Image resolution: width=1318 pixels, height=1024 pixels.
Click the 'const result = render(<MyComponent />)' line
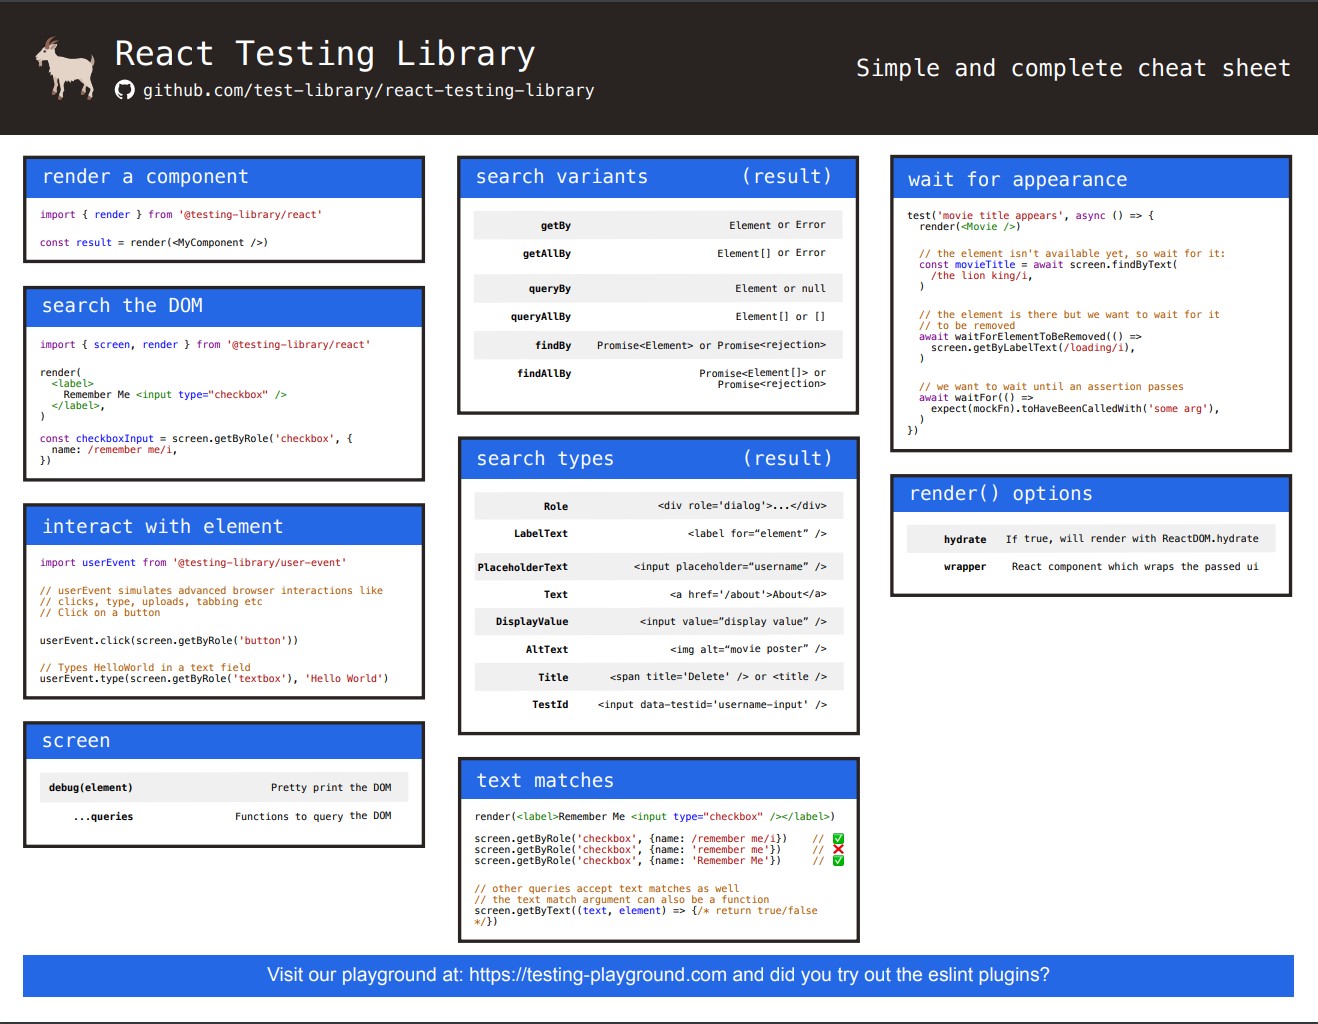[x=154, y=243]
